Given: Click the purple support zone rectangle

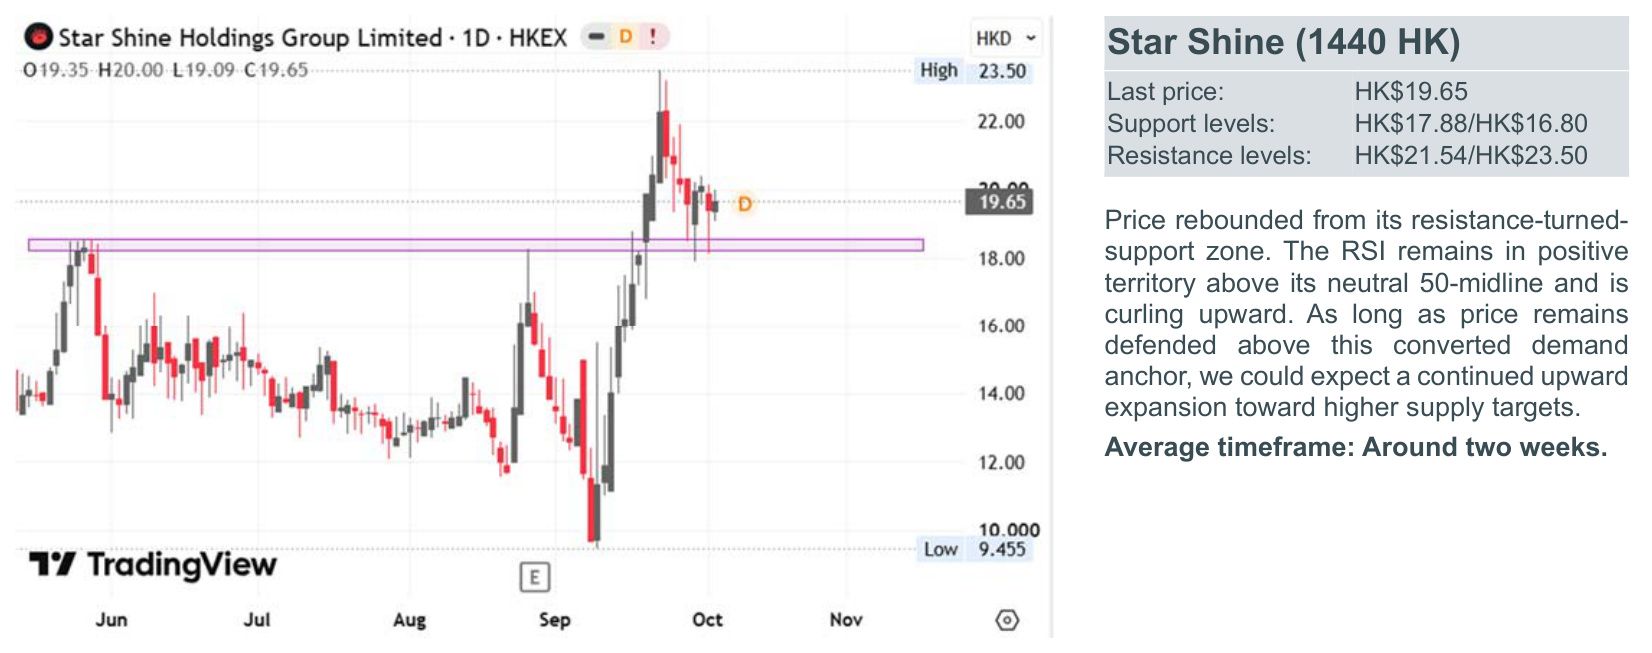Looking at the screenshot, I should [x=476, y=245].
